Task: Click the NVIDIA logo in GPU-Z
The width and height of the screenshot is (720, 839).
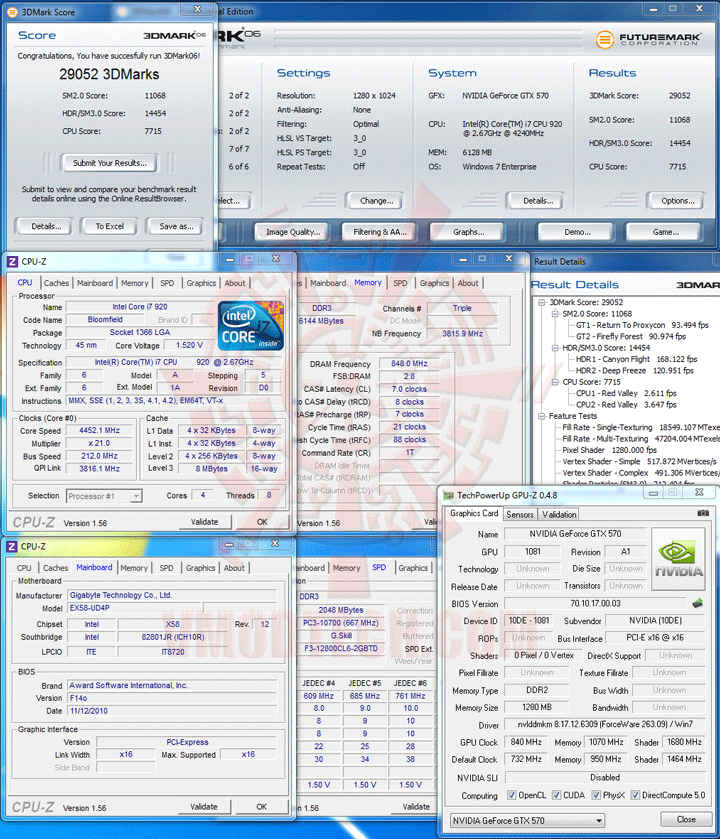Action: pos(678,559)
